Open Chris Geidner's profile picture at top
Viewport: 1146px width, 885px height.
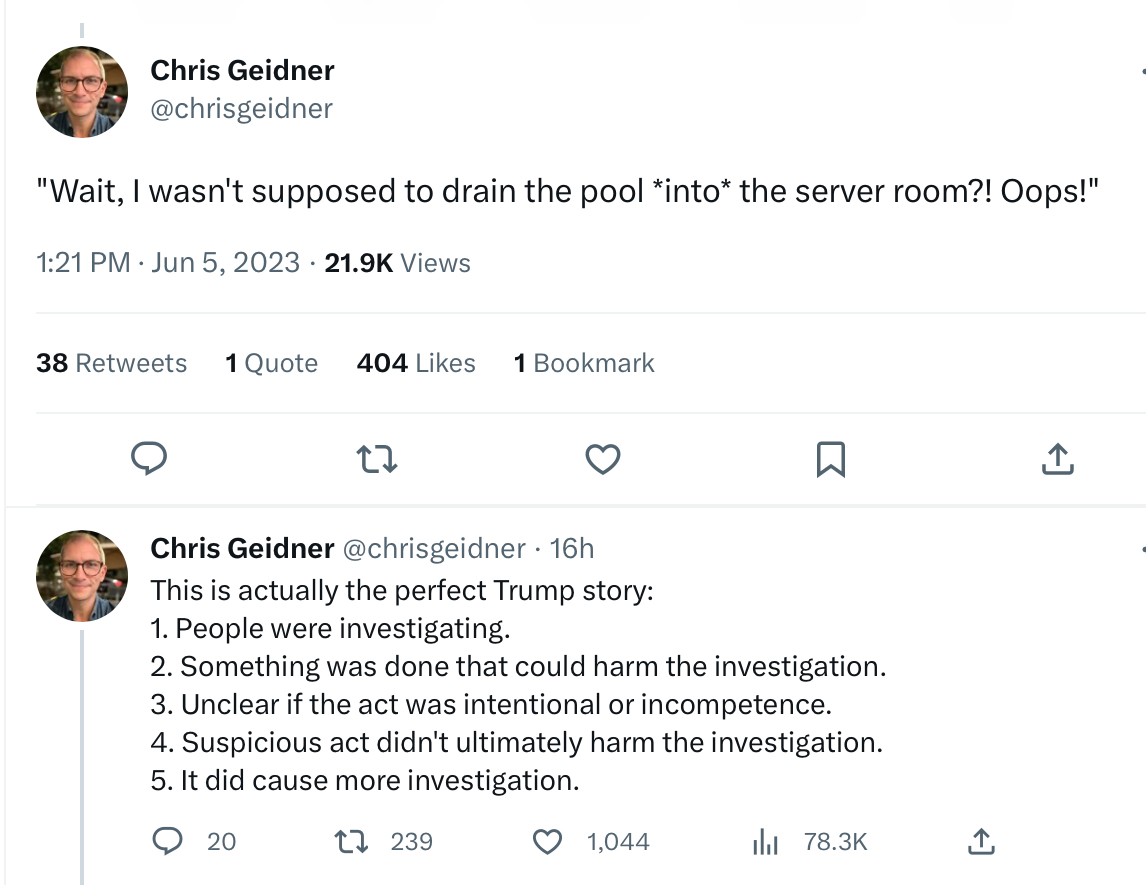[82, 91]
